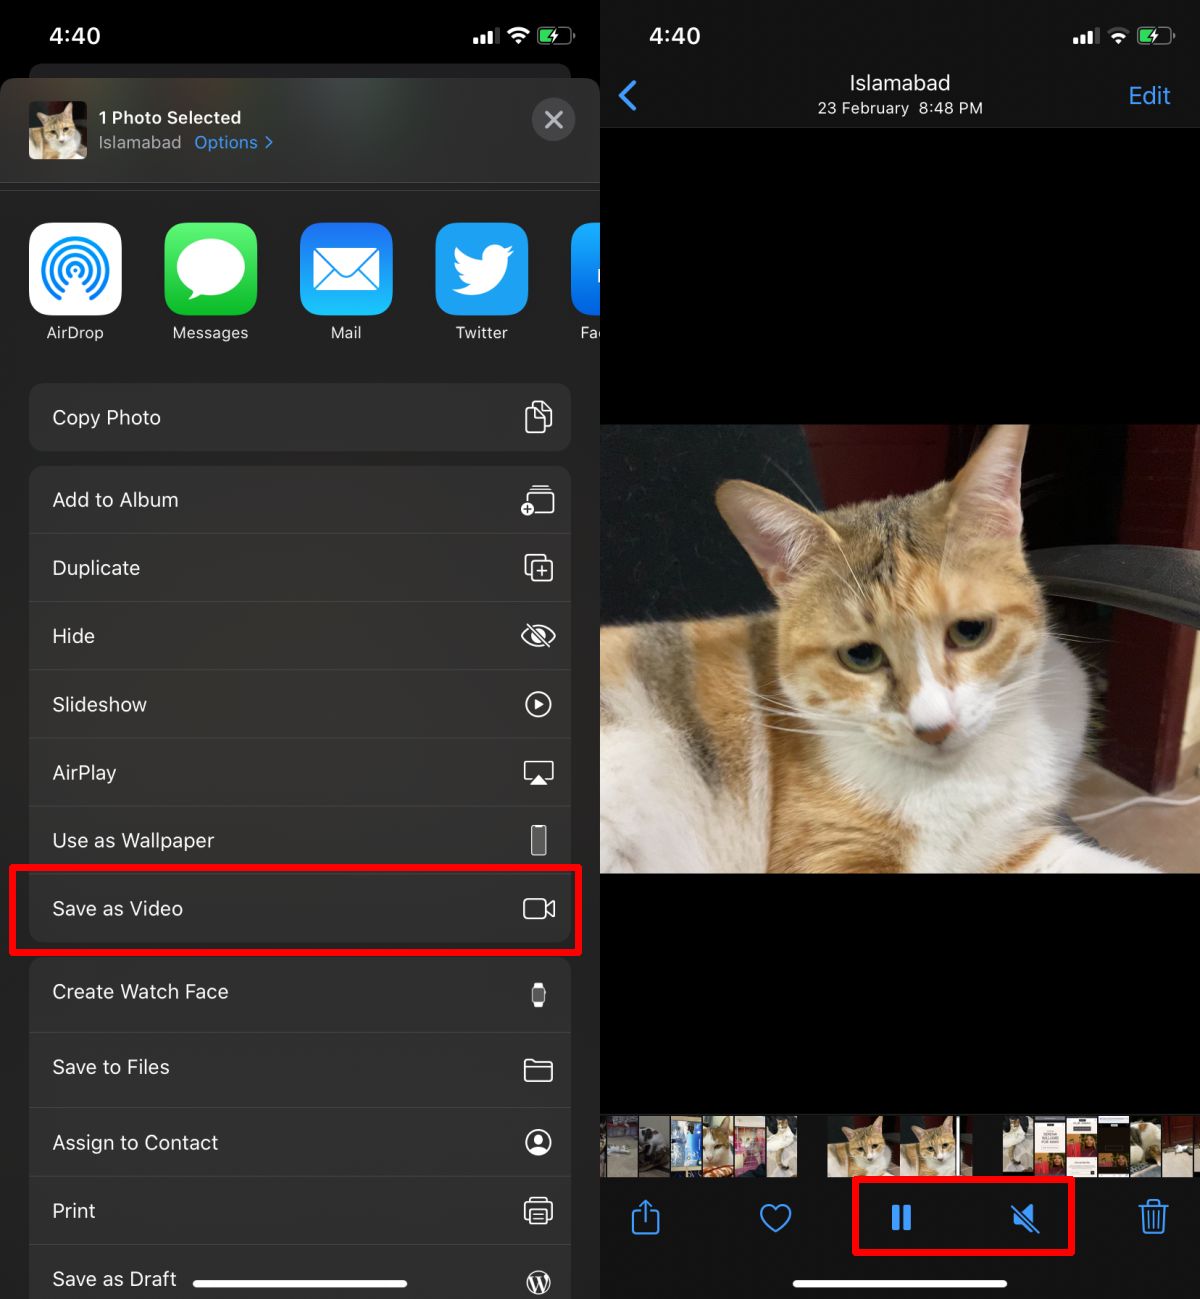This screenshot has height=1299, width=1200.
Task: Pause the Live Photo playback
Action: (901, 1217)
